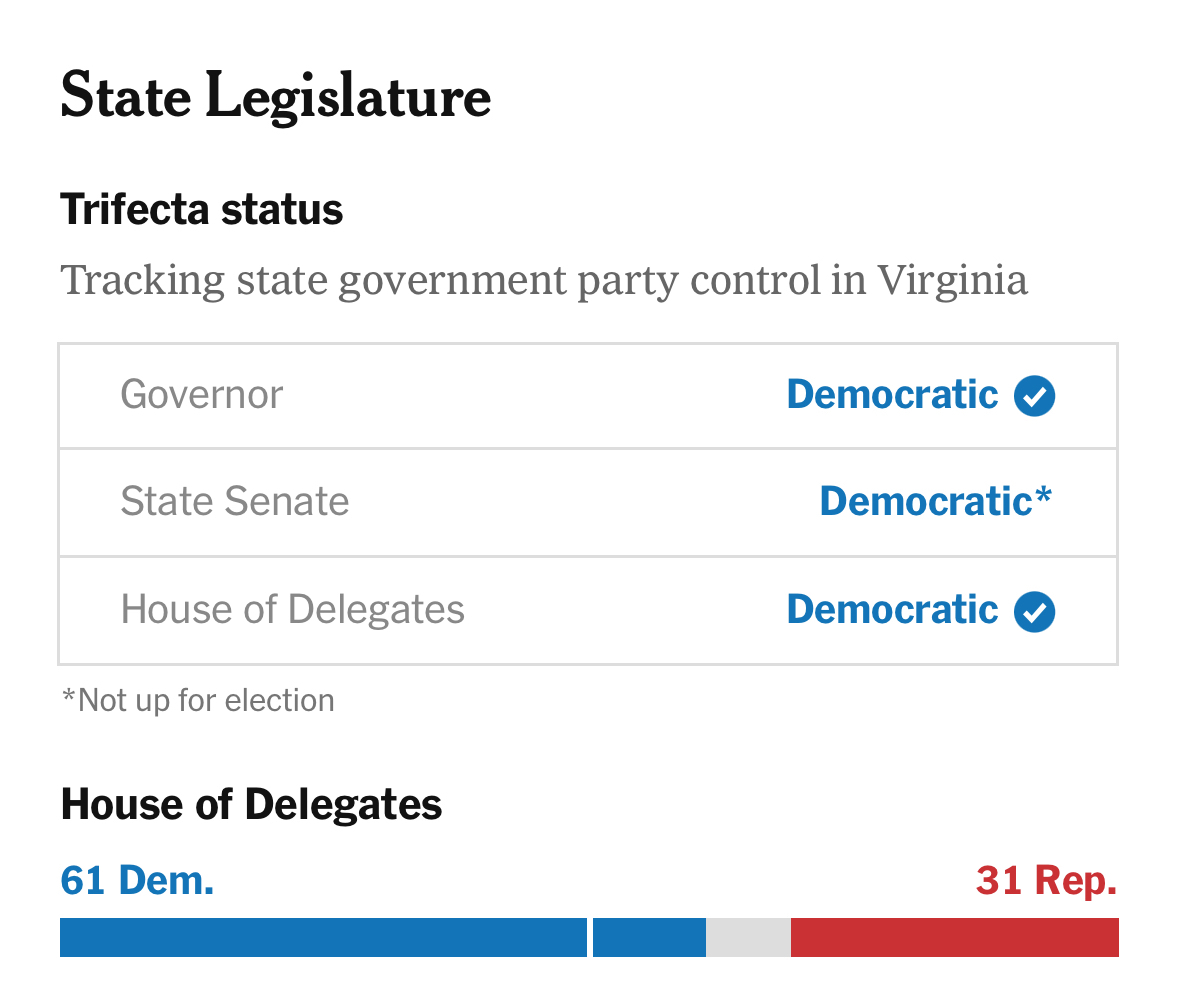Viewport: 1179px width, 994px height.
Task: Click the checkmark icon in the Governor row
Action: (1034, 396)
